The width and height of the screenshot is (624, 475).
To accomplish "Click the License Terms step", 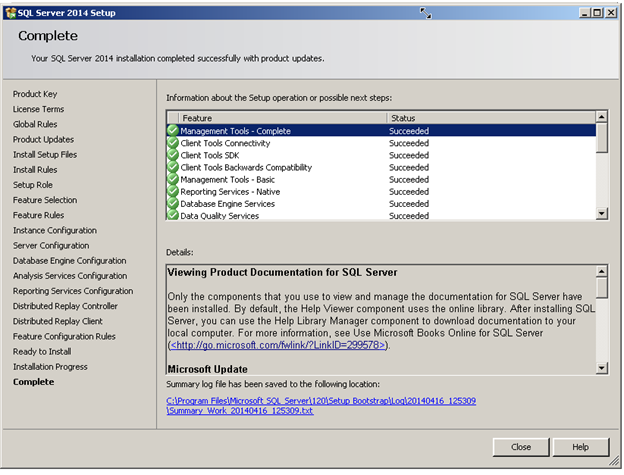I will pos(38,109).
